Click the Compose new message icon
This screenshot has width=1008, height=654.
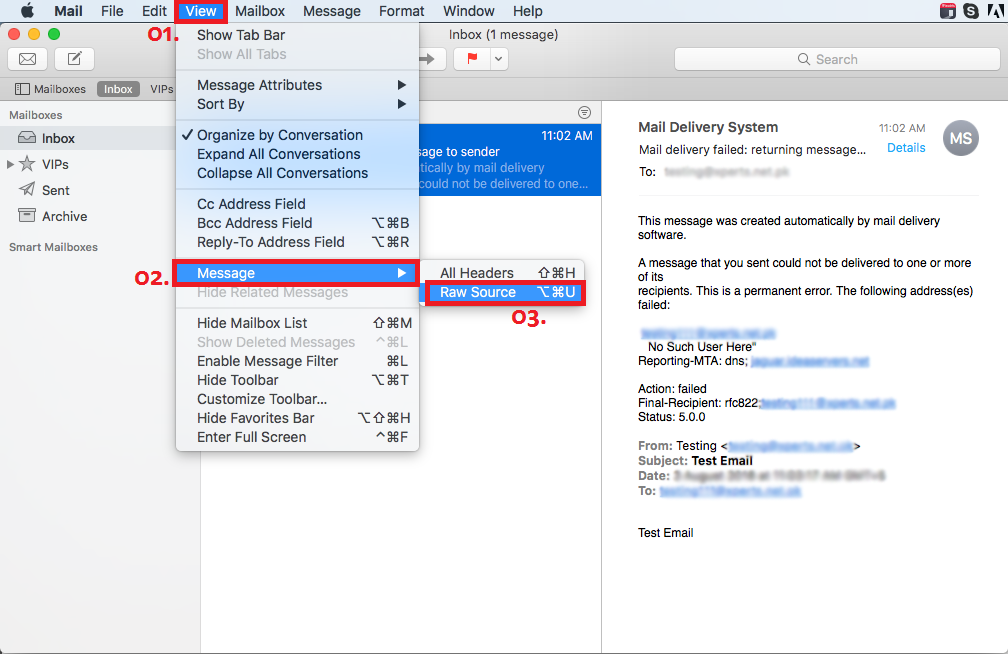pos(75,59)
